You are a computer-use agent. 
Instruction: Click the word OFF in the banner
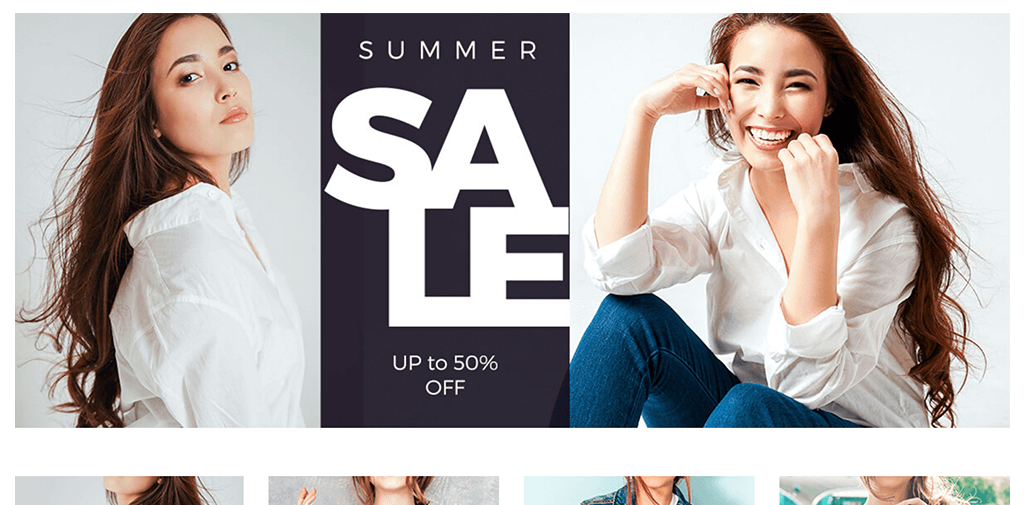pos(445,388)
